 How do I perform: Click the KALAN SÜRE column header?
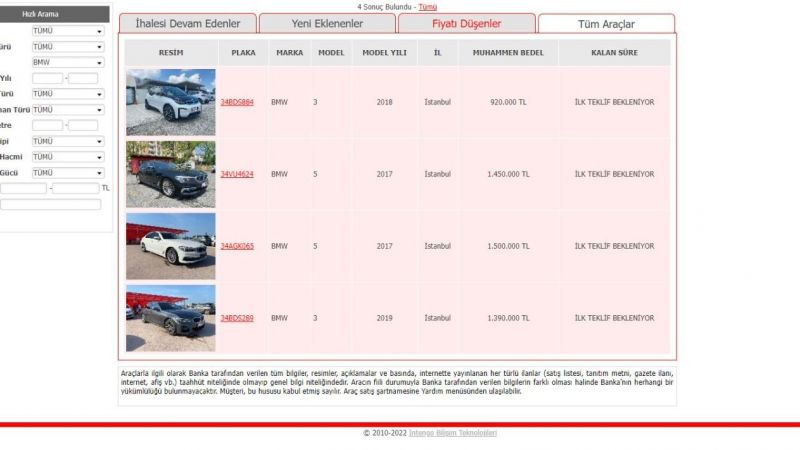pos(614,53)
